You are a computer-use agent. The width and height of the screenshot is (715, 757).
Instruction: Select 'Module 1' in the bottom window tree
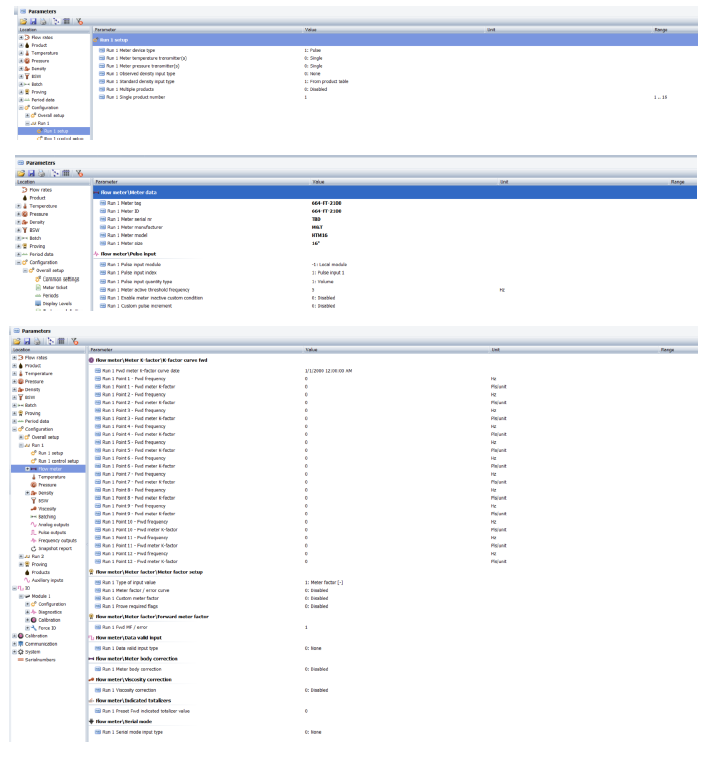(41, 596)
